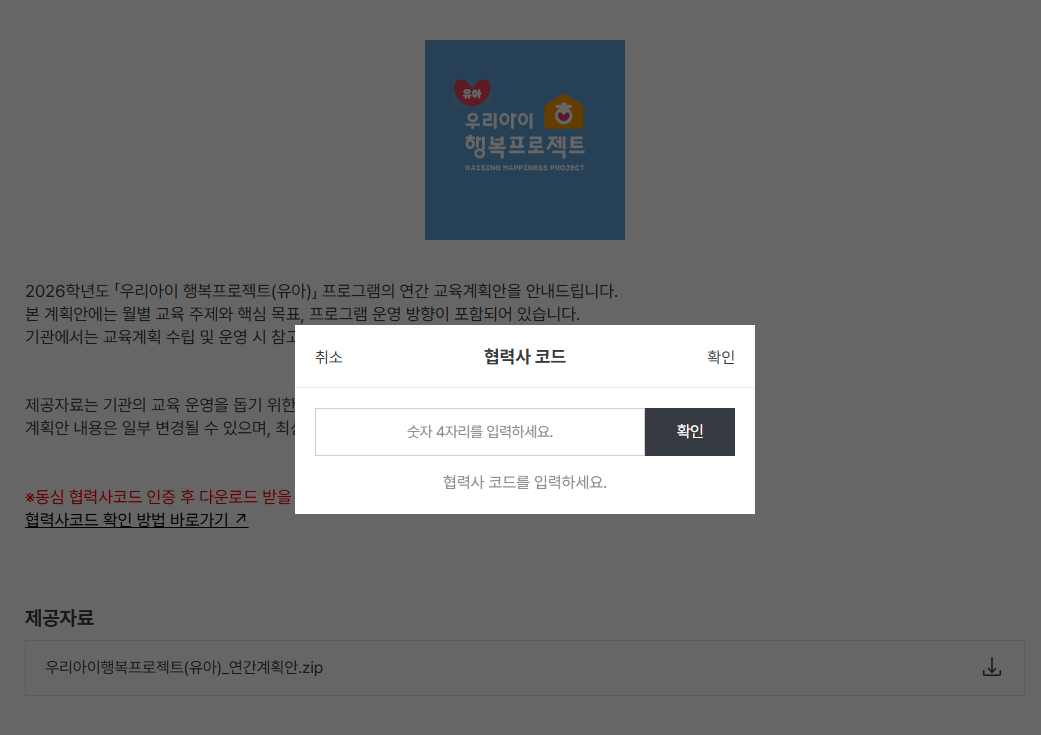
Task: Click the 우리아이 text inside the logo
Action: 499,120
